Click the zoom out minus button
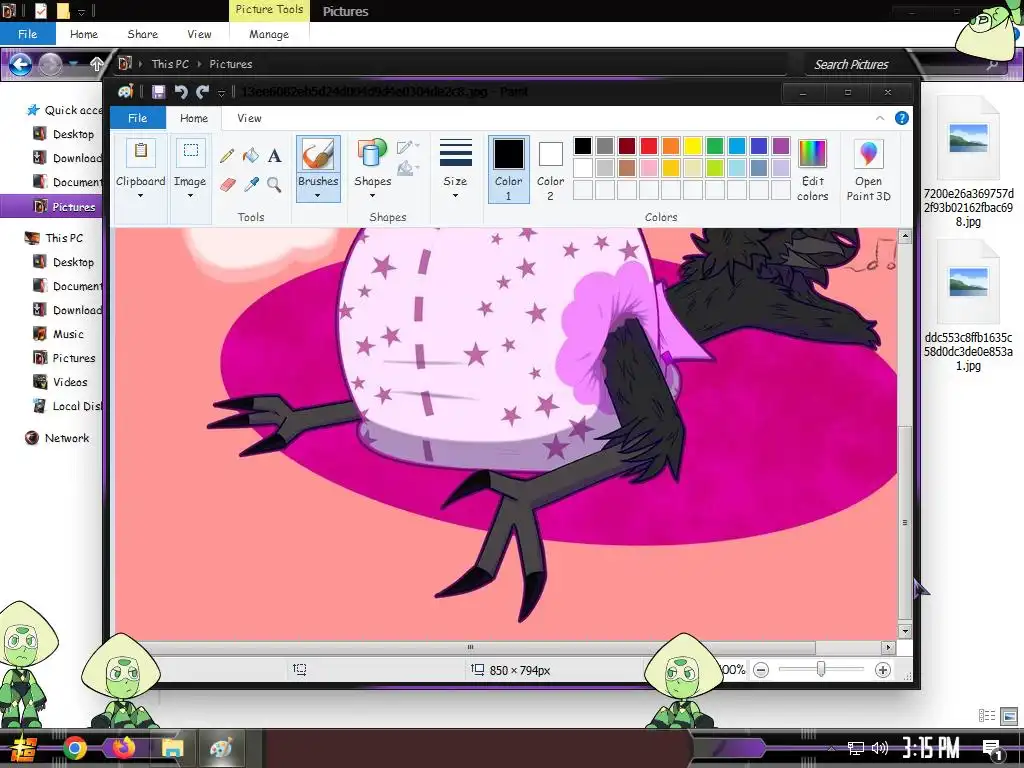 coord(761,669)
